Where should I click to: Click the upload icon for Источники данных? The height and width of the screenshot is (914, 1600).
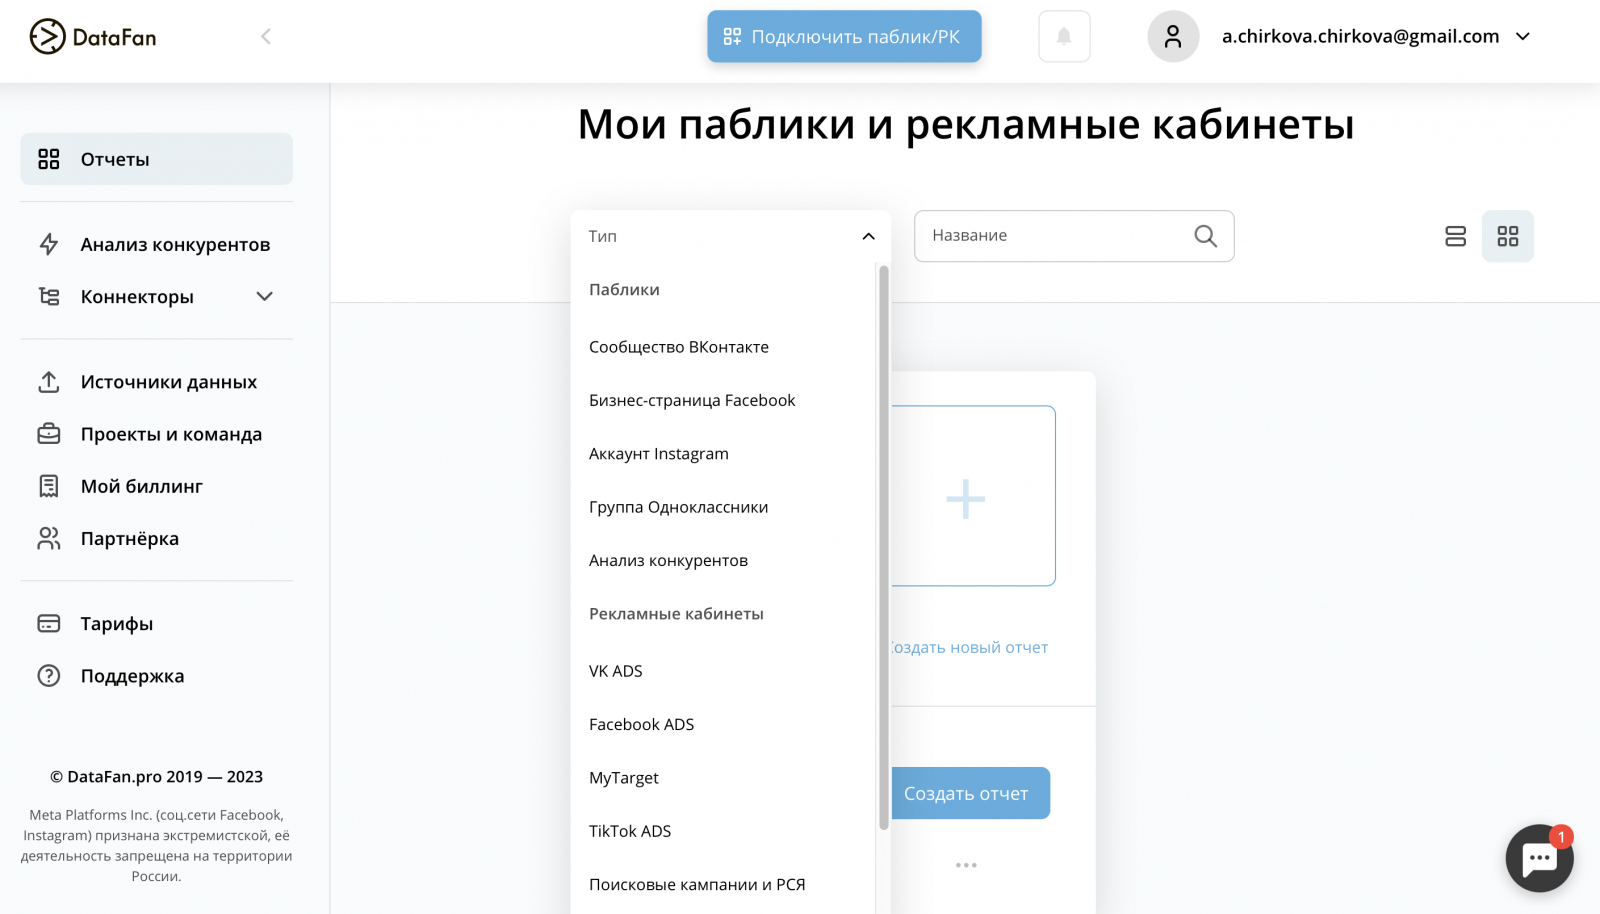pyautogui.click(x=49, y=382)
